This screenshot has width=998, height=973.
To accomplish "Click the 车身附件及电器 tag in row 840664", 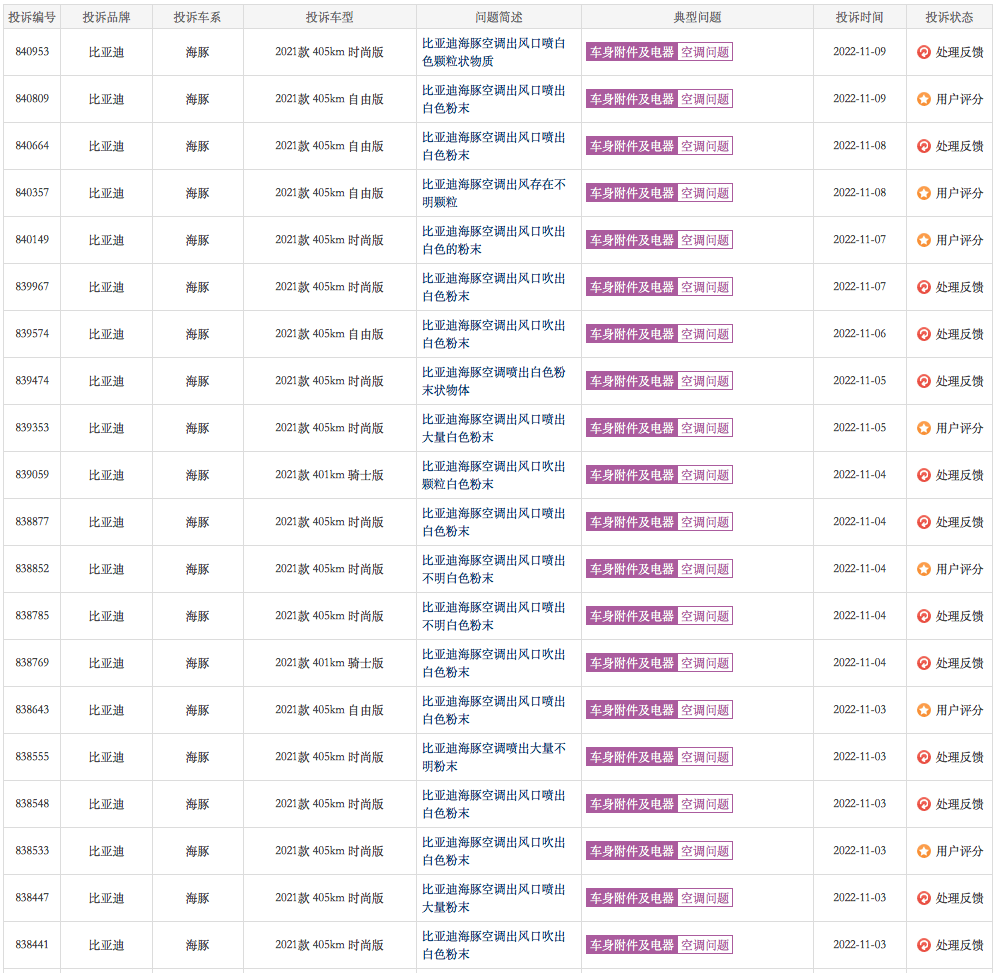I will 631,146.
